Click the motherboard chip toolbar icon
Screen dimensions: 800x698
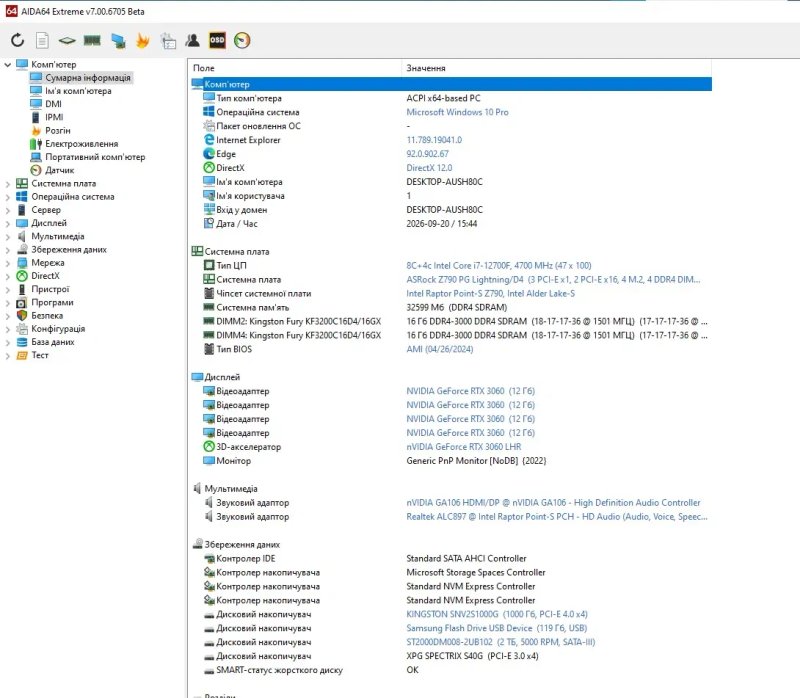point(67,40)
